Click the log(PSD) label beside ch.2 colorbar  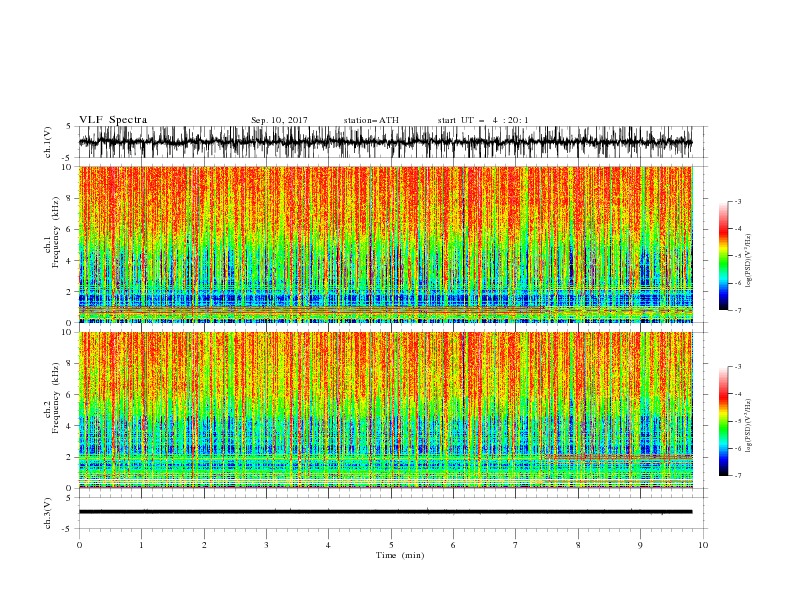click(x=749, y=425)
